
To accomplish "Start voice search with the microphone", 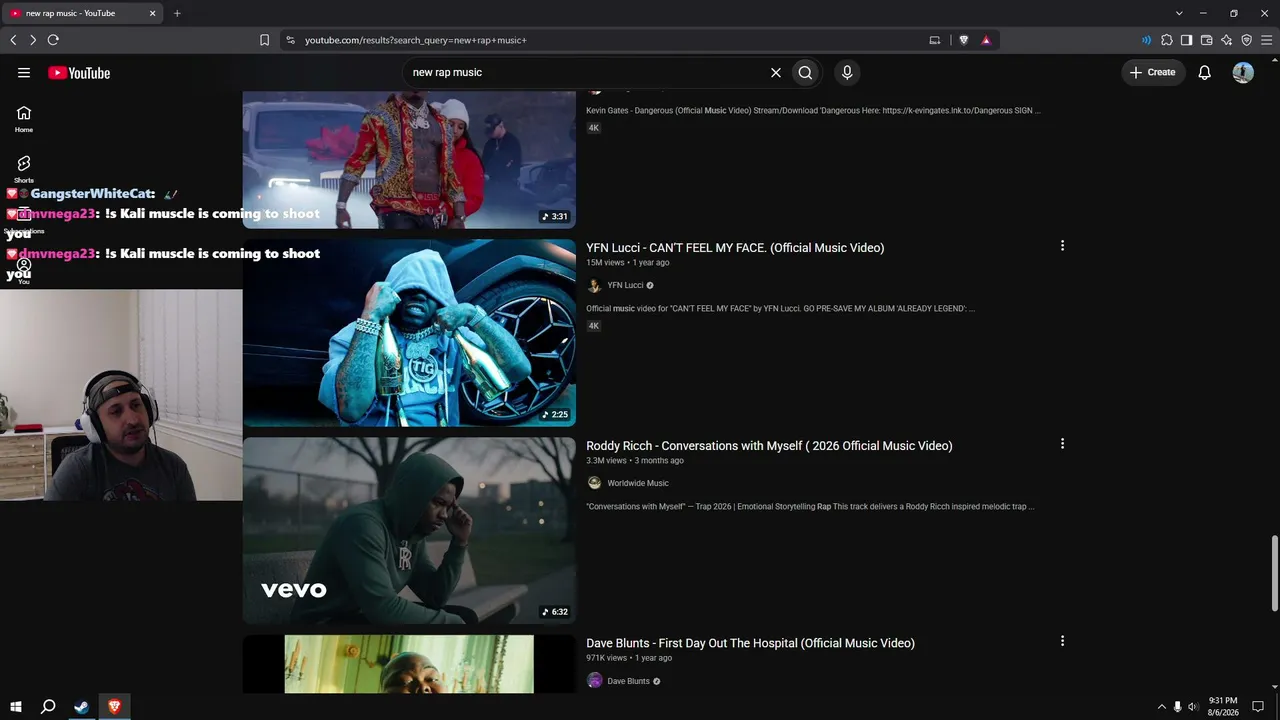I will tap(847, 72).
